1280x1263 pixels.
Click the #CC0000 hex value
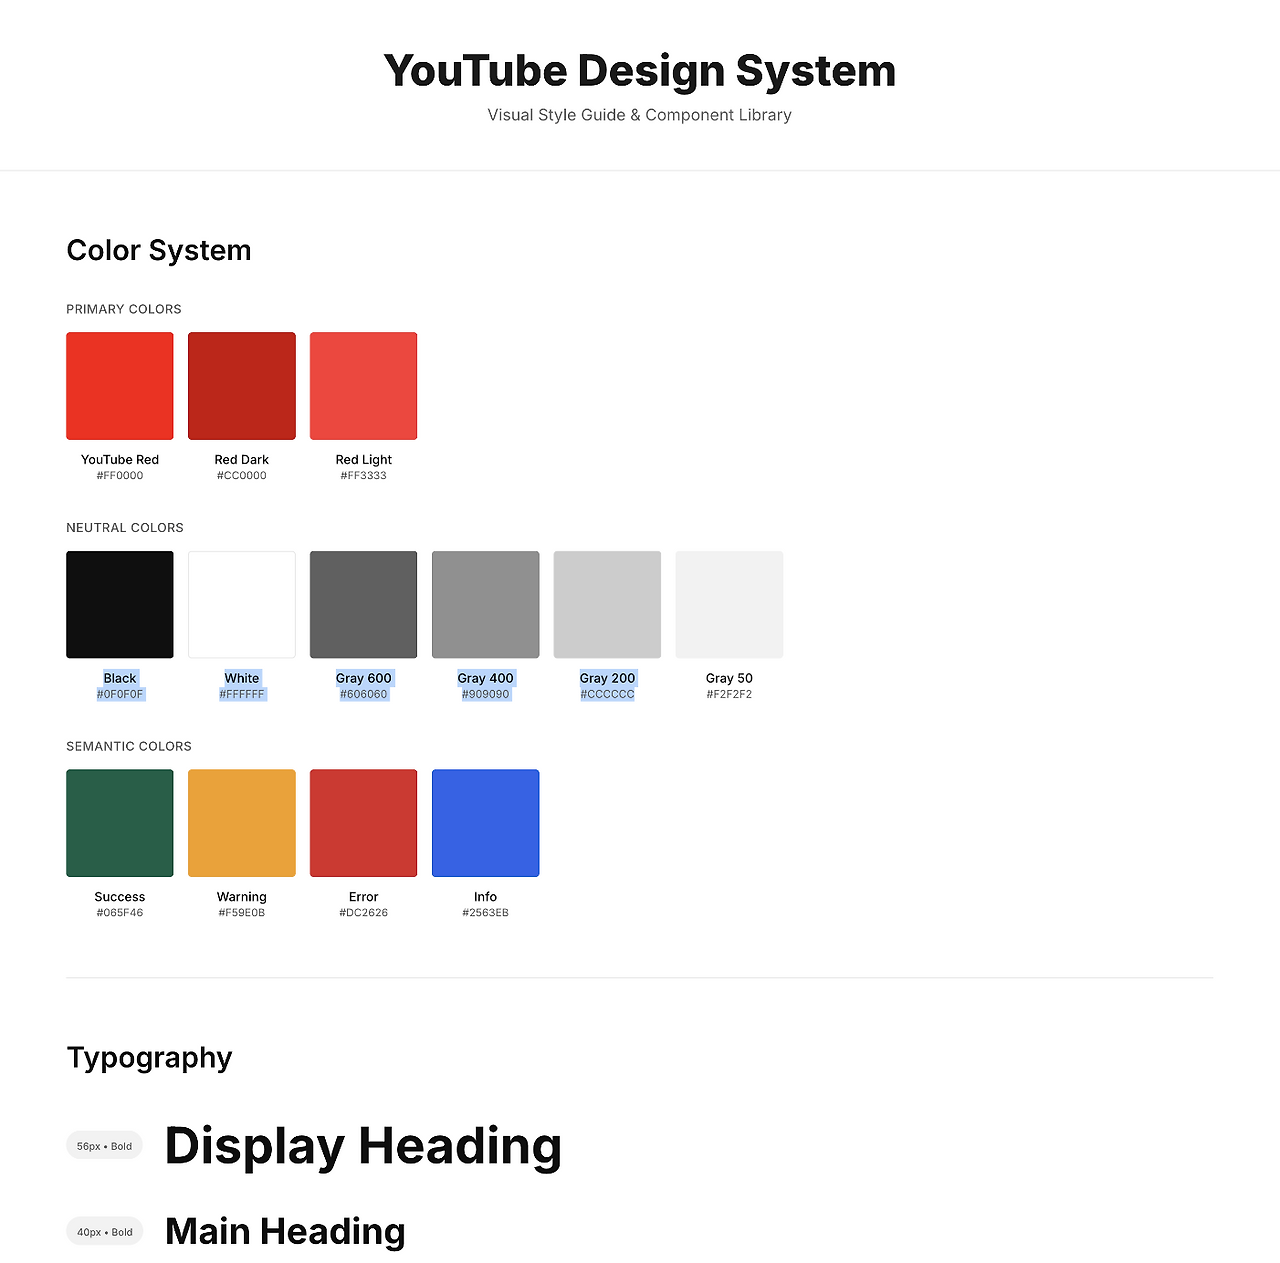242,476
